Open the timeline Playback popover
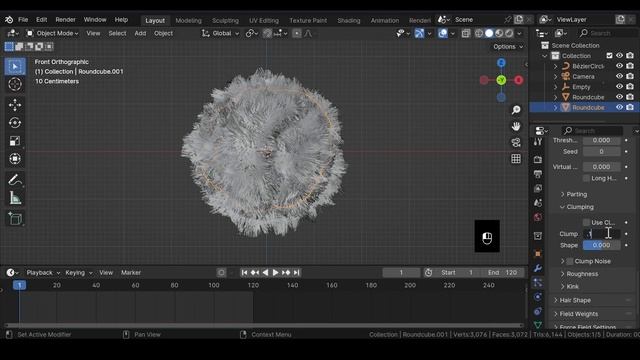640x360 pixels. (x=43, y=273)
